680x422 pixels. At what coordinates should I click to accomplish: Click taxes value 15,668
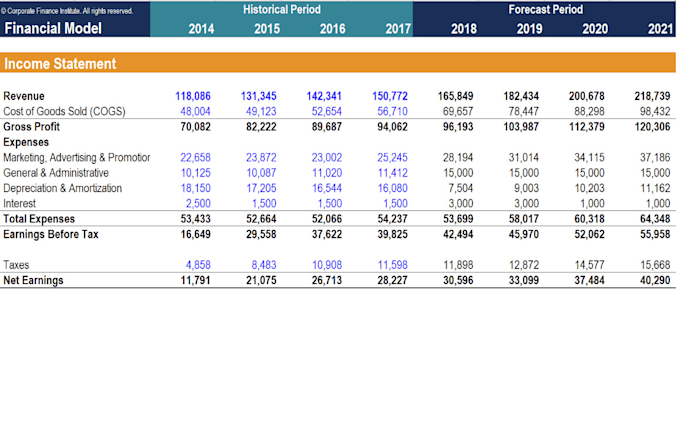pos(655,265)
